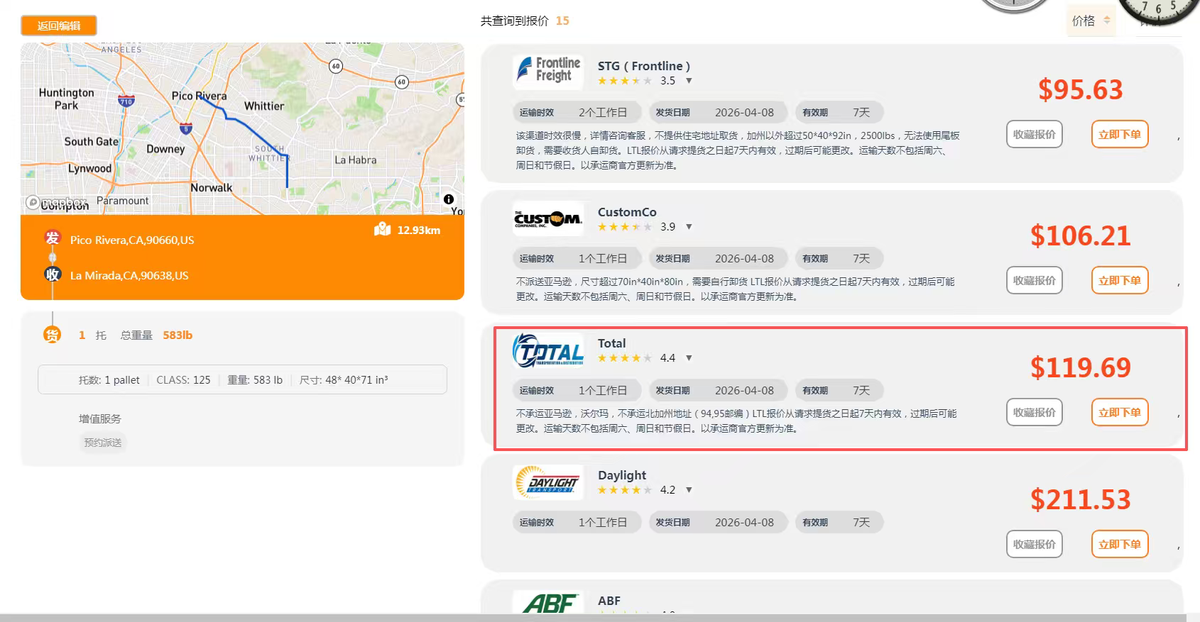Expand STG Frontline 3.5 rating details
The height and width of the screenshot is (622, 1200).
[689, 81]
